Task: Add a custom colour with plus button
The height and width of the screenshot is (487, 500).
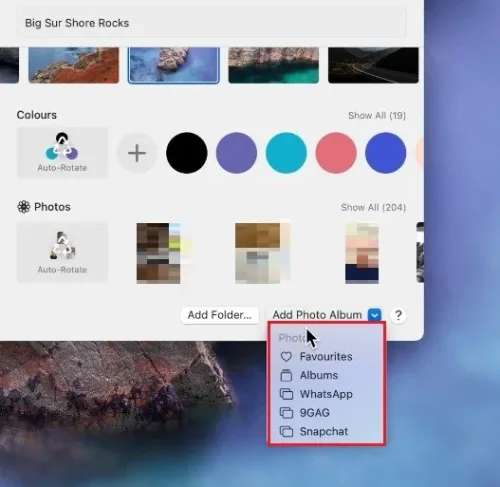Action: pyautogui.click(x=137, y=153)
